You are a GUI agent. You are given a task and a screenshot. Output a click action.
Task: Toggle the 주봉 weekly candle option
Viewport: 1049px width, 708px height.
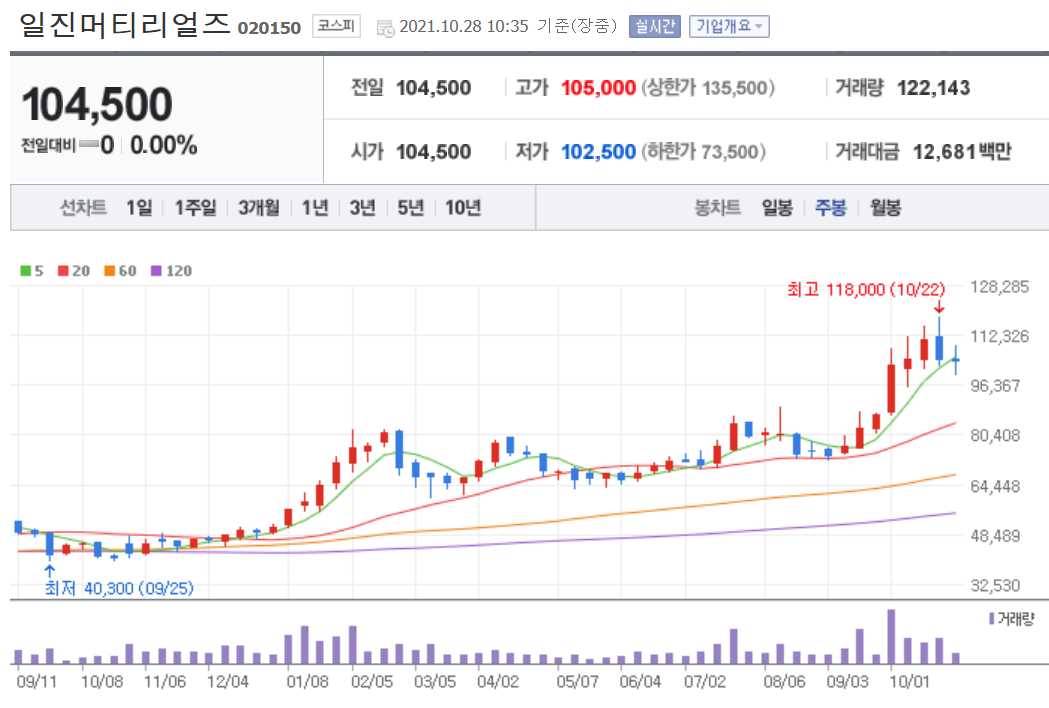point(830,207)
